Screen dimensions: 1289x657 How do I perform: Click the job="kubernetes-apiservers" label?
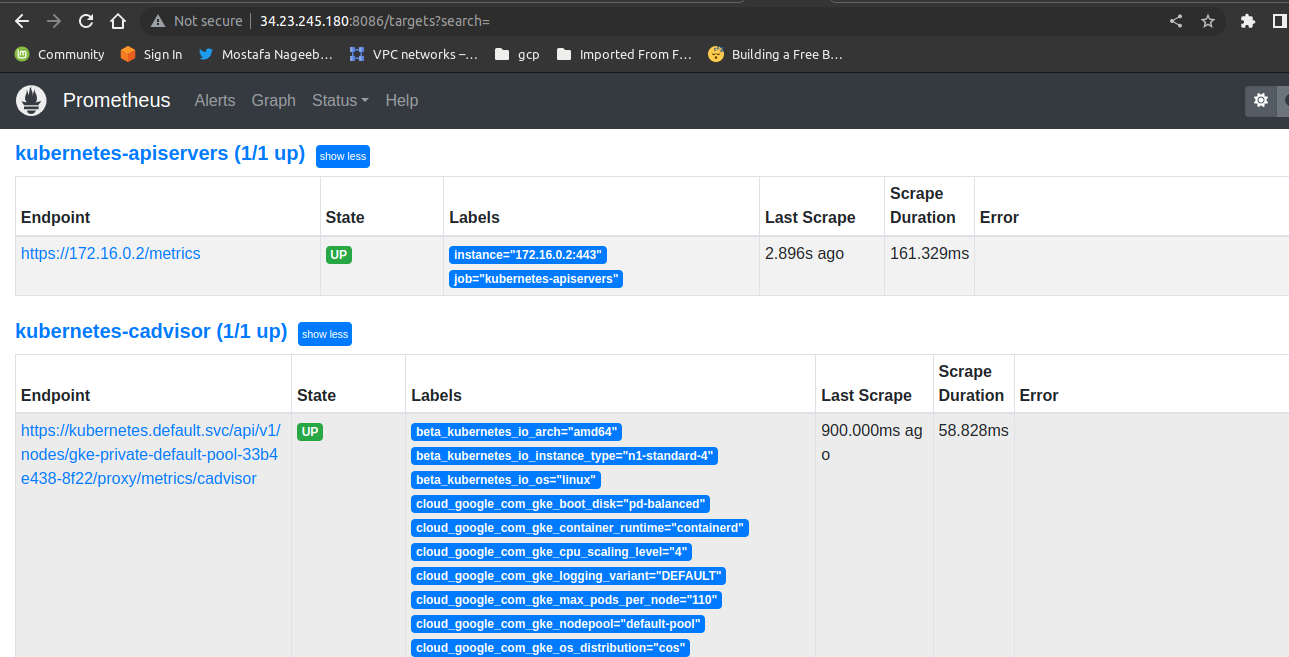[x=536, y=279]
